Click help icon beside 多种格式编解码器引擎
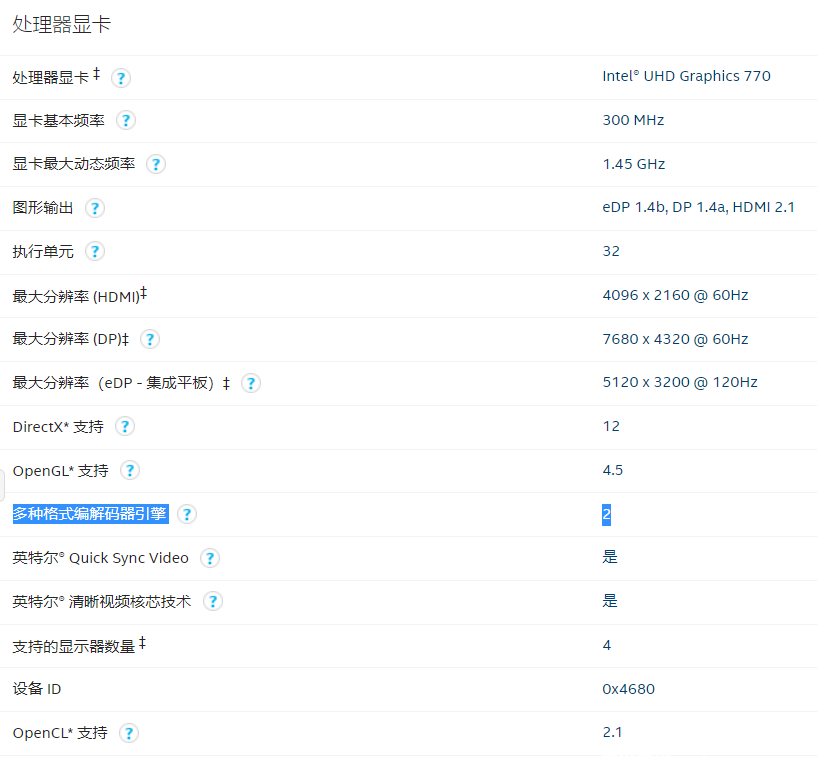817x765 pixels. coord(187,514)
